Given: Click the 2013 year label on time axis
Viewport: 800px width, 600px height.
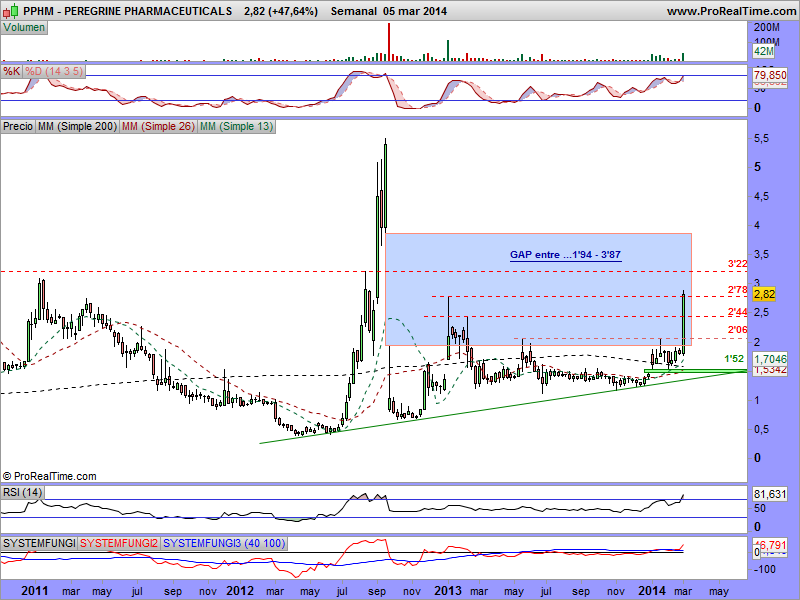Looking at the screenshot, I should tap(447, 591).
